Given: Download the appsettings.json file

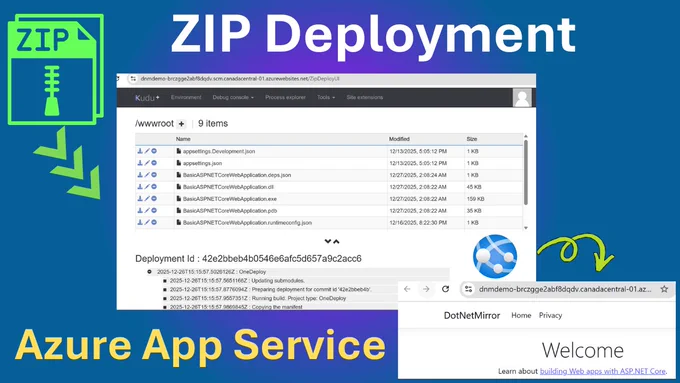Looking at the screenshot, I should point(140,163).
